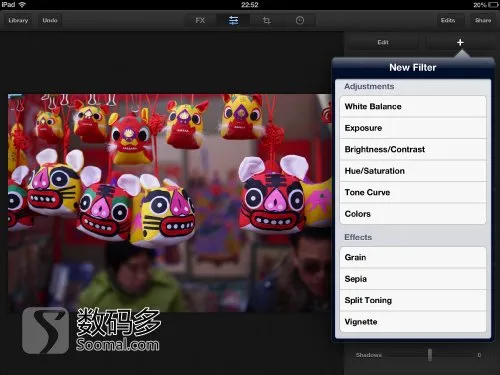
Task: Apply the Sepia effect
Action: (413, 279)
